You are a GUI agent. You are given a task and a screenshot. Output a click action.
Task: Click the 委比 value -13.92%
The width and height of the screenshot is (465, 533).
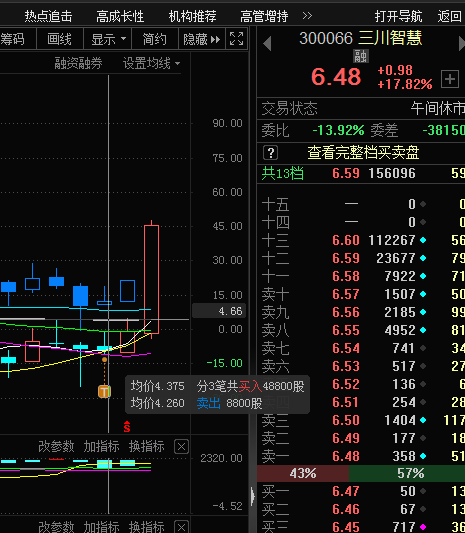tap(338, 130)
